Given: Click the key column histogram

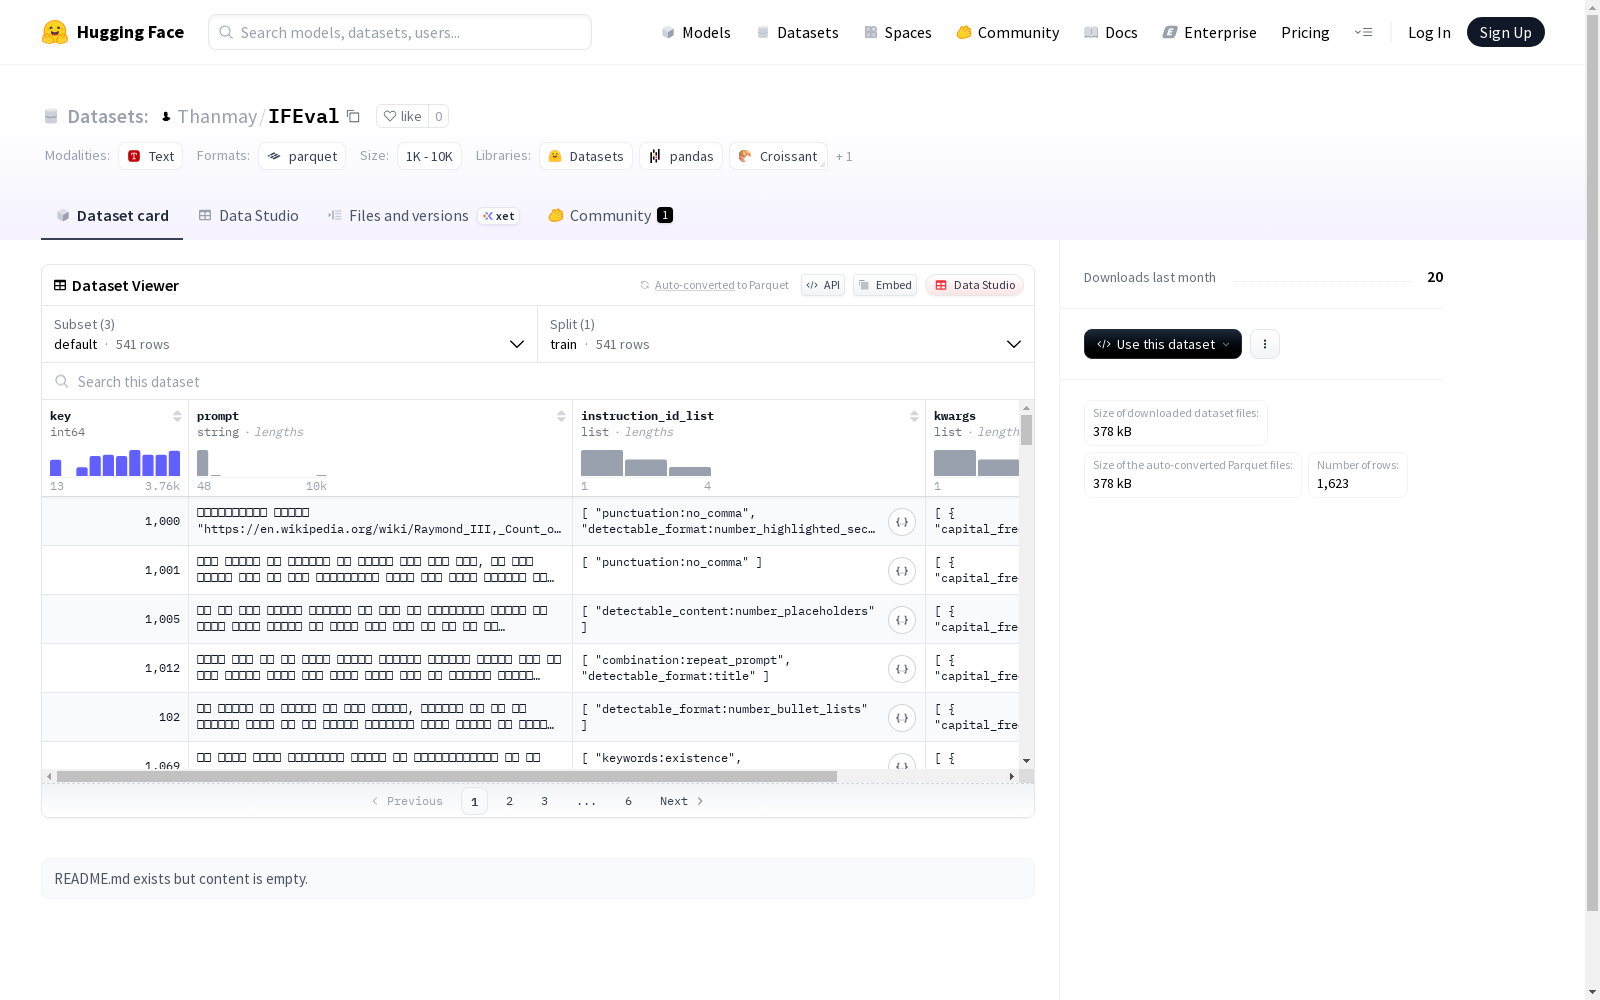Looking at the screenshot, I should pos(115,463).
